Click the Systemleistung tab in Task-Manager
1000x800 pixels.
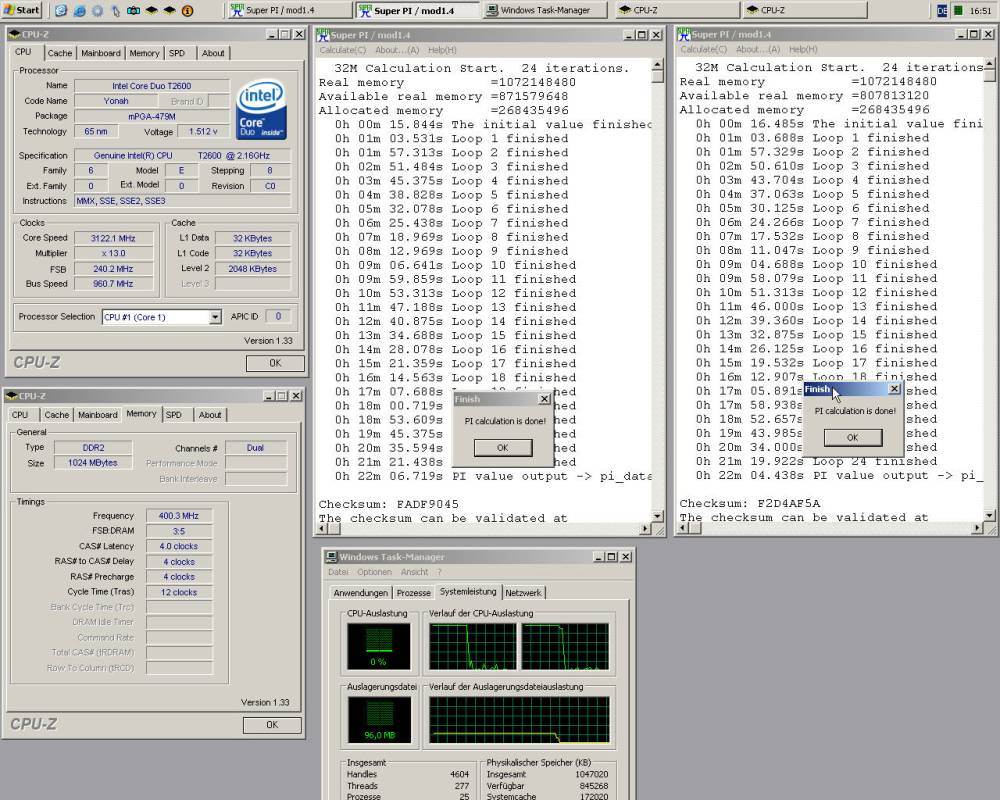pos(468,591)
